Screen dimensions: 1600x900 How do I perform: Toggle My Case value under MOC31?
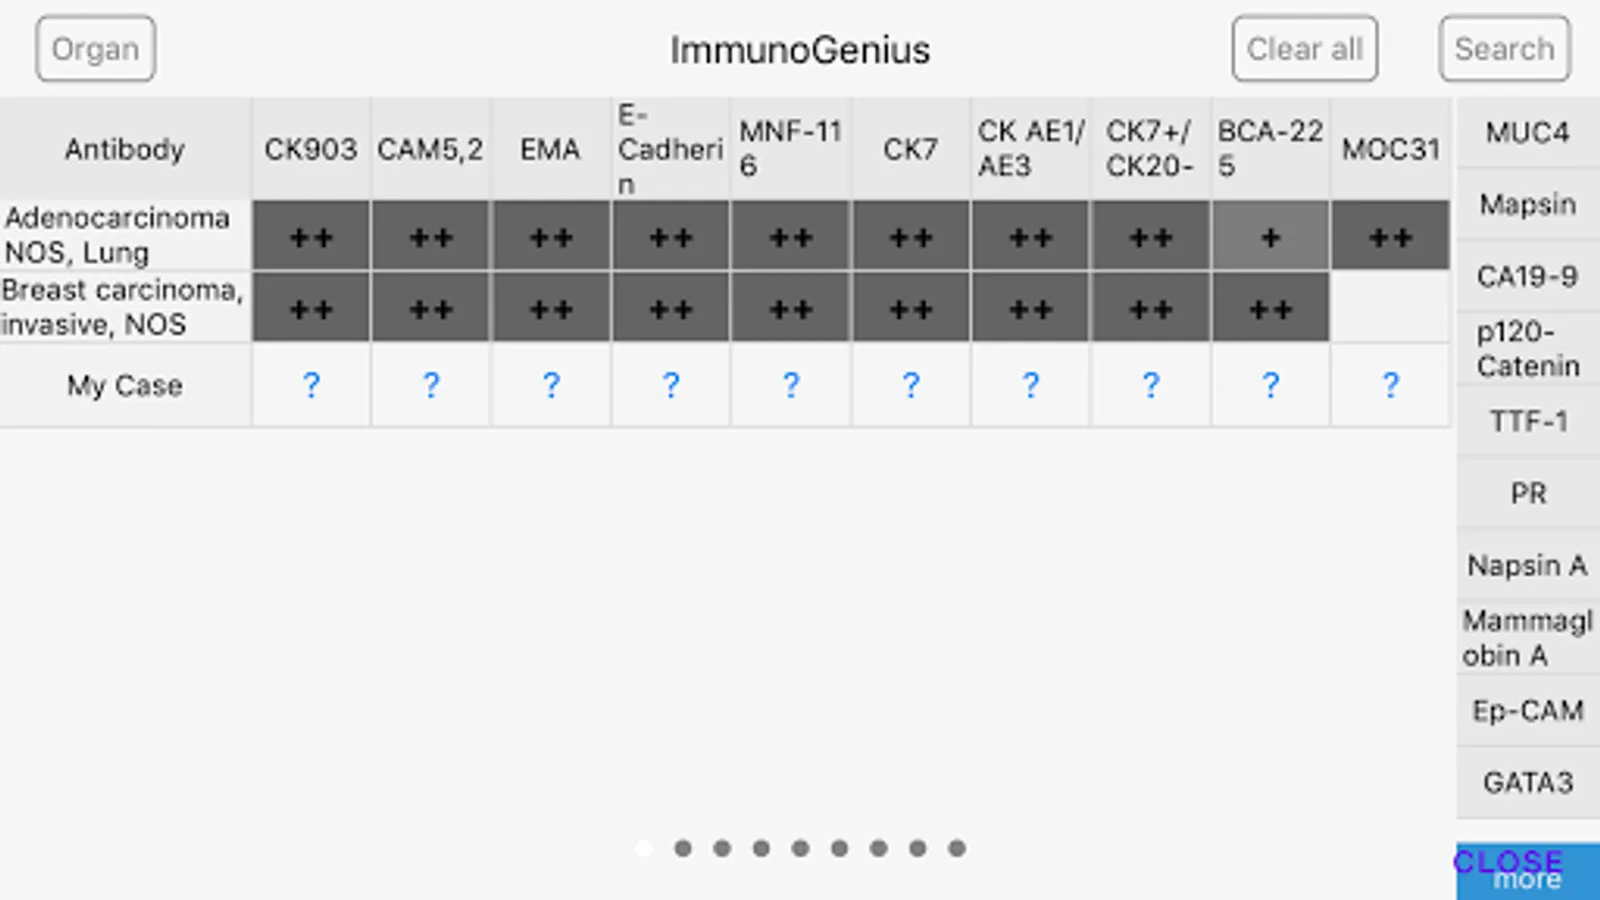click(1390, 385)
